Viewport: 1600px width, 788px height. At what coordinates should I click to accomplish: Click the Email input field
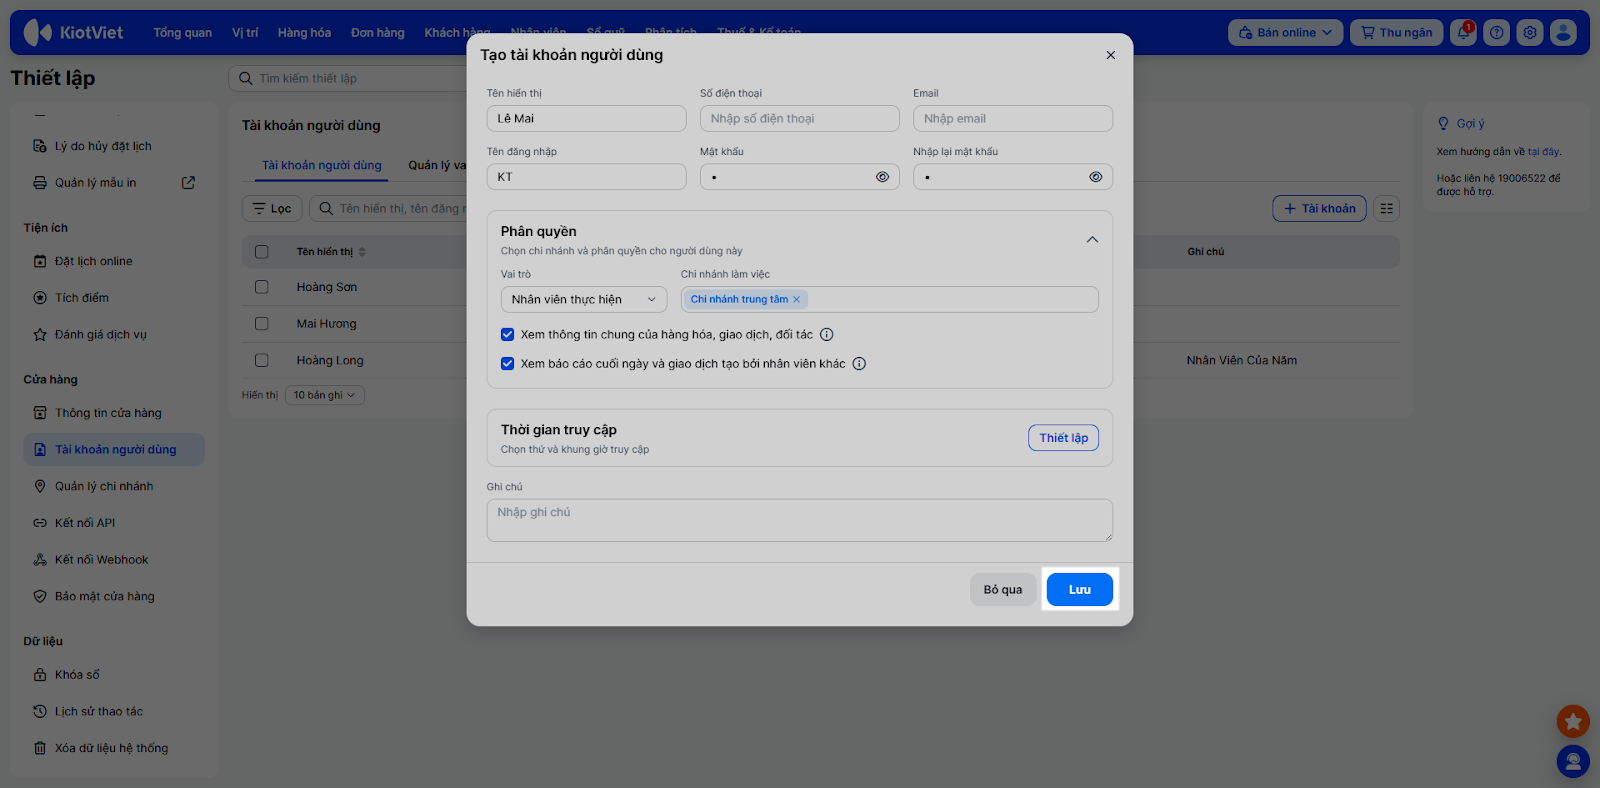[x=1013, y=119]
